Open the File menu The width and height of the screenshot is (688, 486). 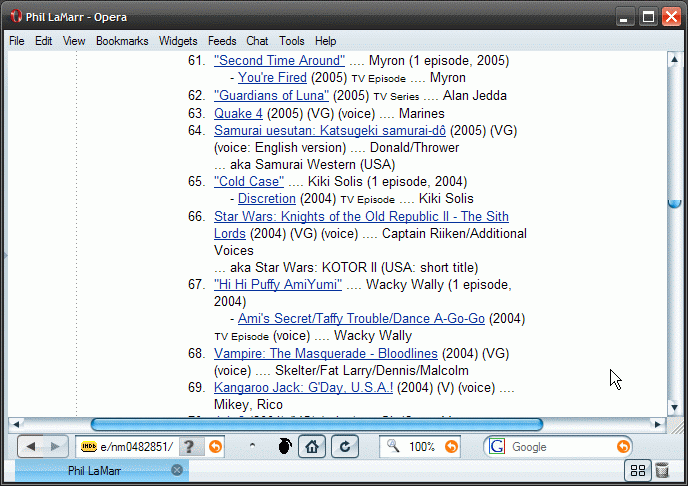(17, 41)
